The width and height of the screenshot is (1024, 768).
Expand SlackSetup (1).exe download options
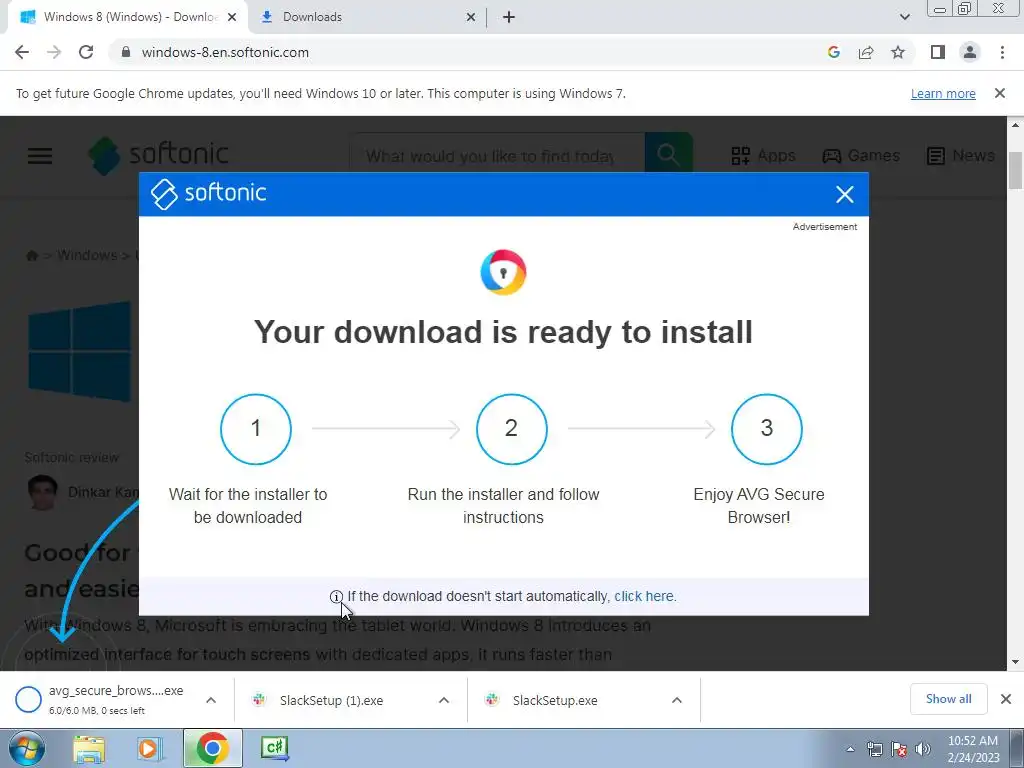[444, 700]
